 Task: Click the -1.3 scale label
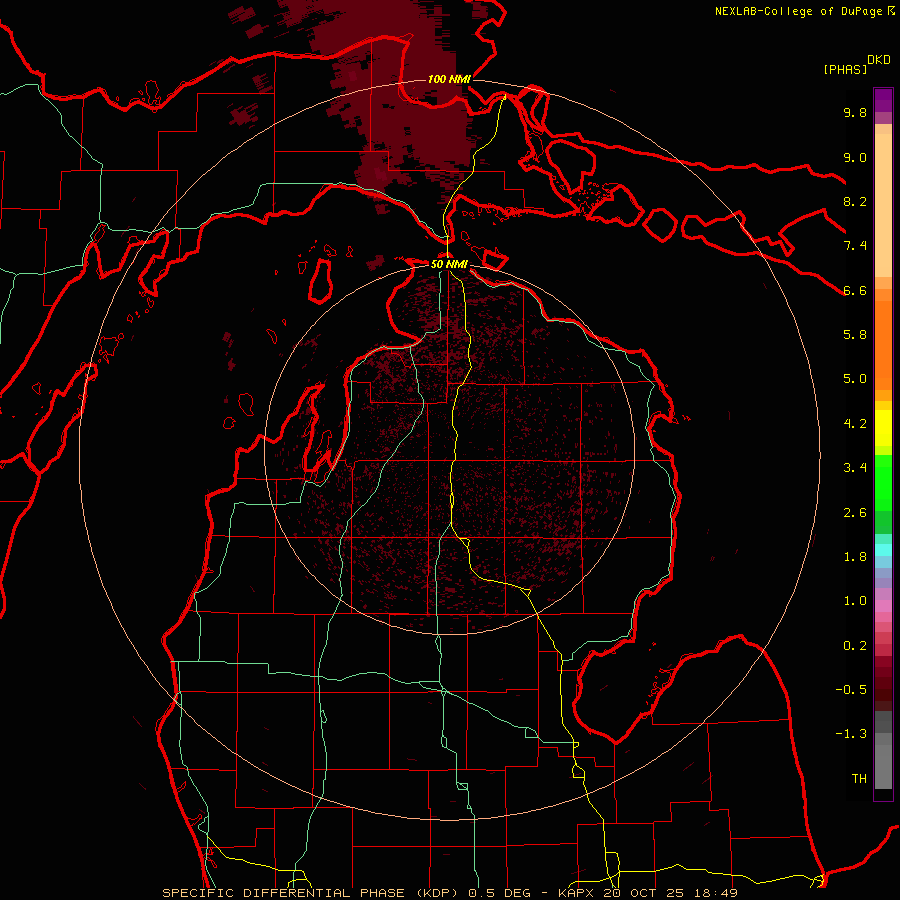tap(851, 734)
